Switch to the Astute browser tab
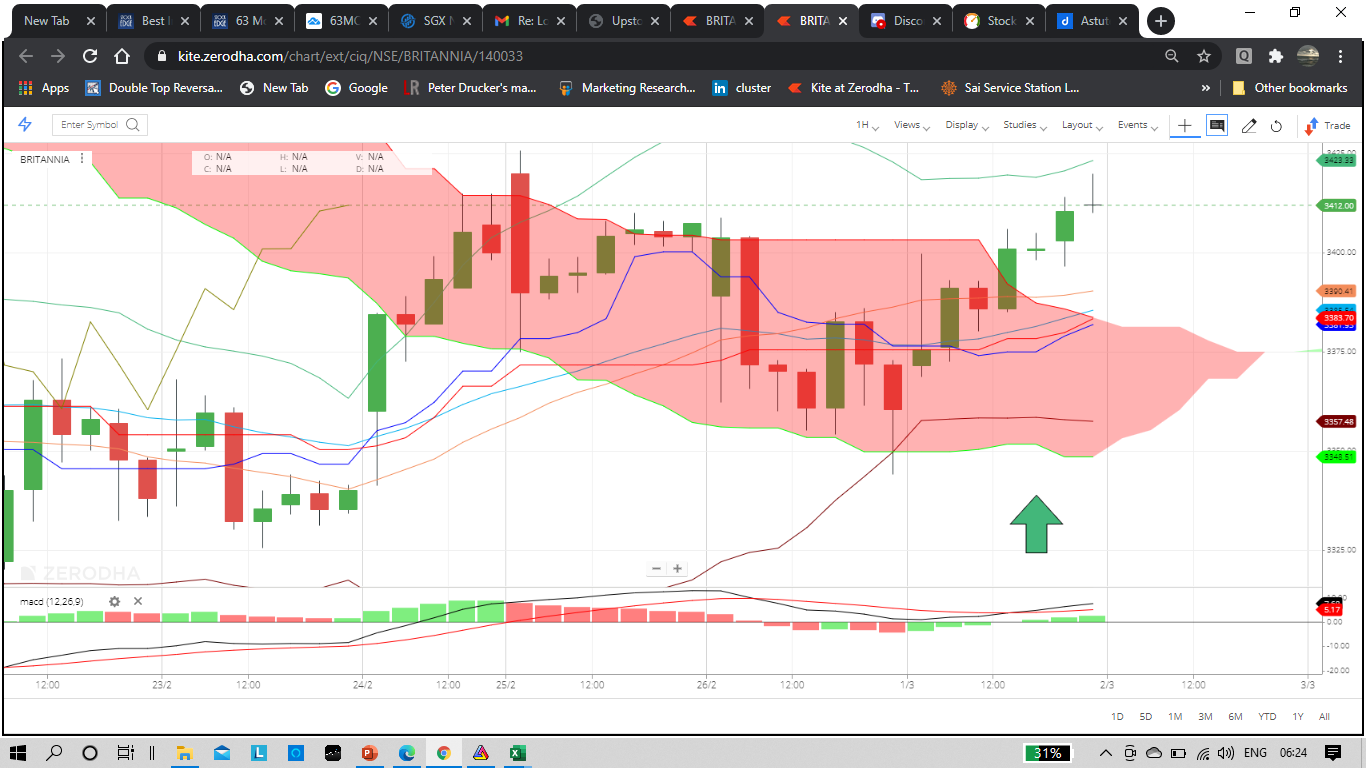Viewport: 1366px width, 768px height. coord(1092,20)
